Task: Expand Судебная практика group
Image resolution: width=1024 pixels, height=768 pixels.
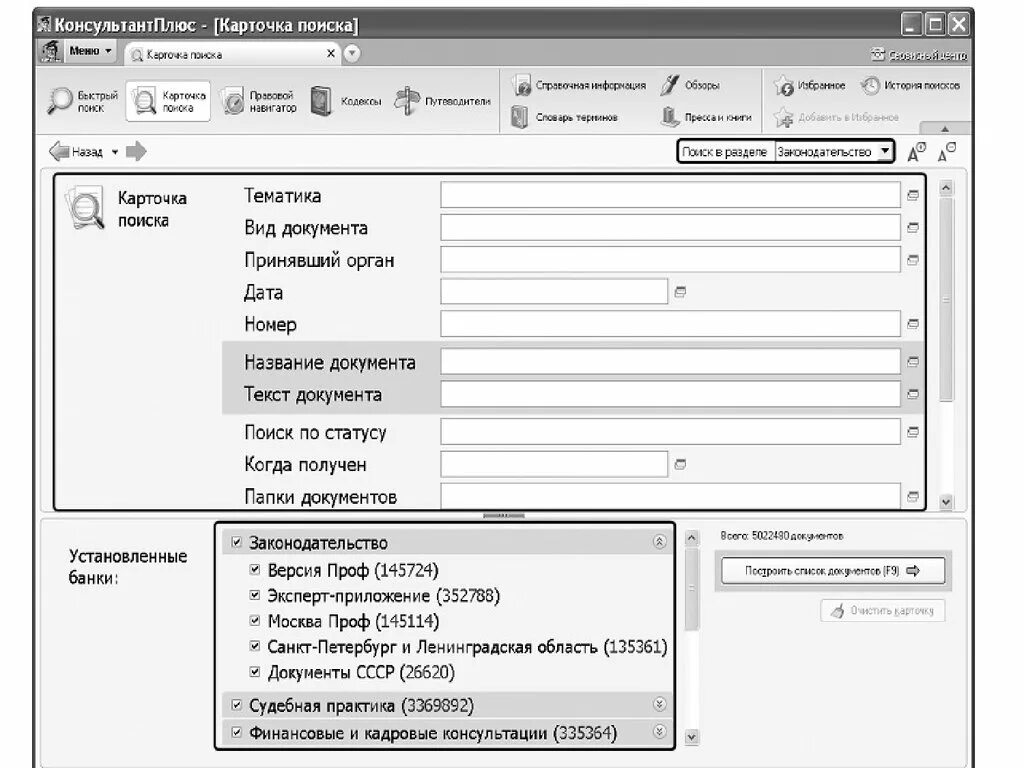Action: (660, 704)
